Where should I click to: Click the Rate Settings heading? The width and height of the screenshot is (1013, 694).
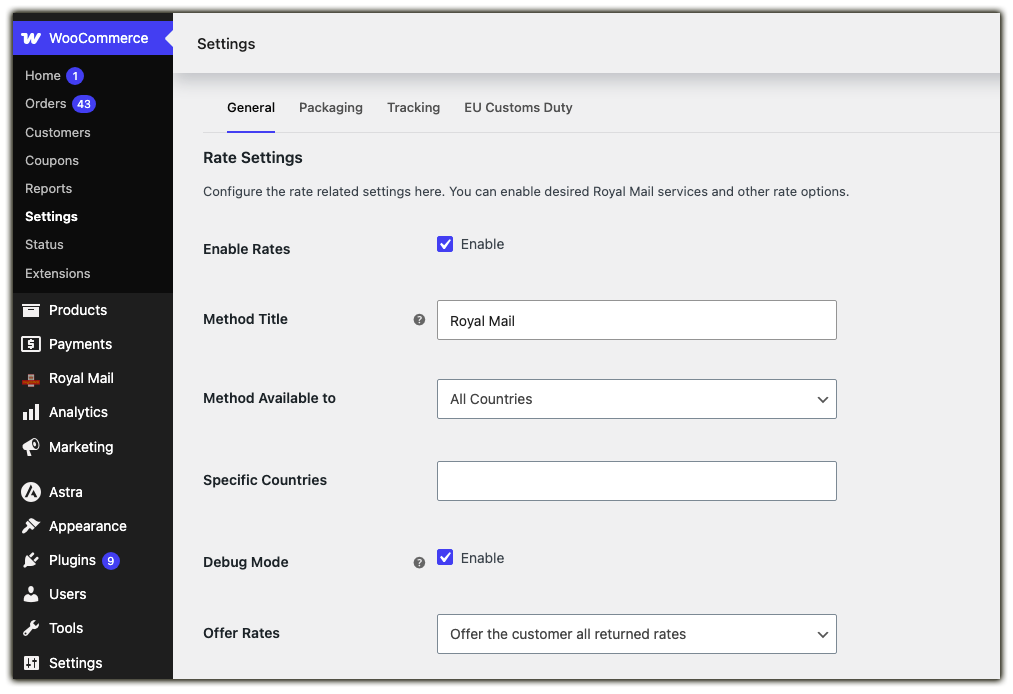tap(253, 158)
